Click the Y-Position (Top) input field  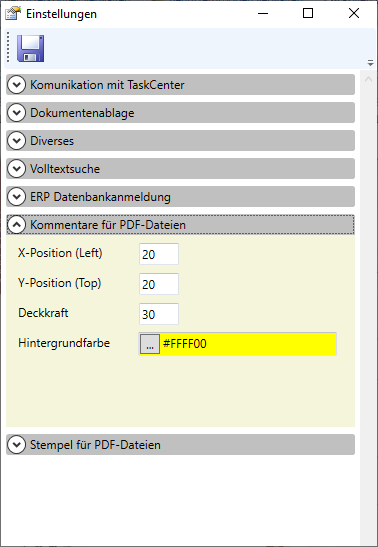(x=159, y=284)
